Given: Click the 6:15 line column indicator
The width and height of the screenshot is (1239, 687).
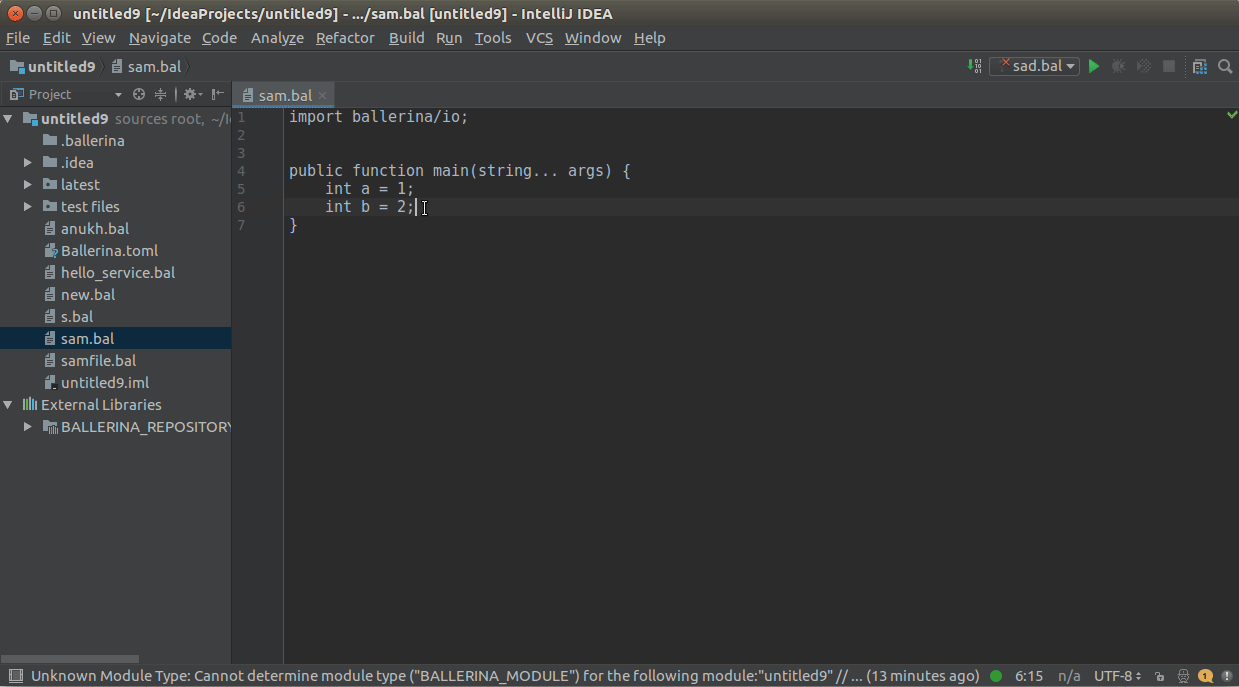Looking at the screenshot, I should pos(1029,676).
